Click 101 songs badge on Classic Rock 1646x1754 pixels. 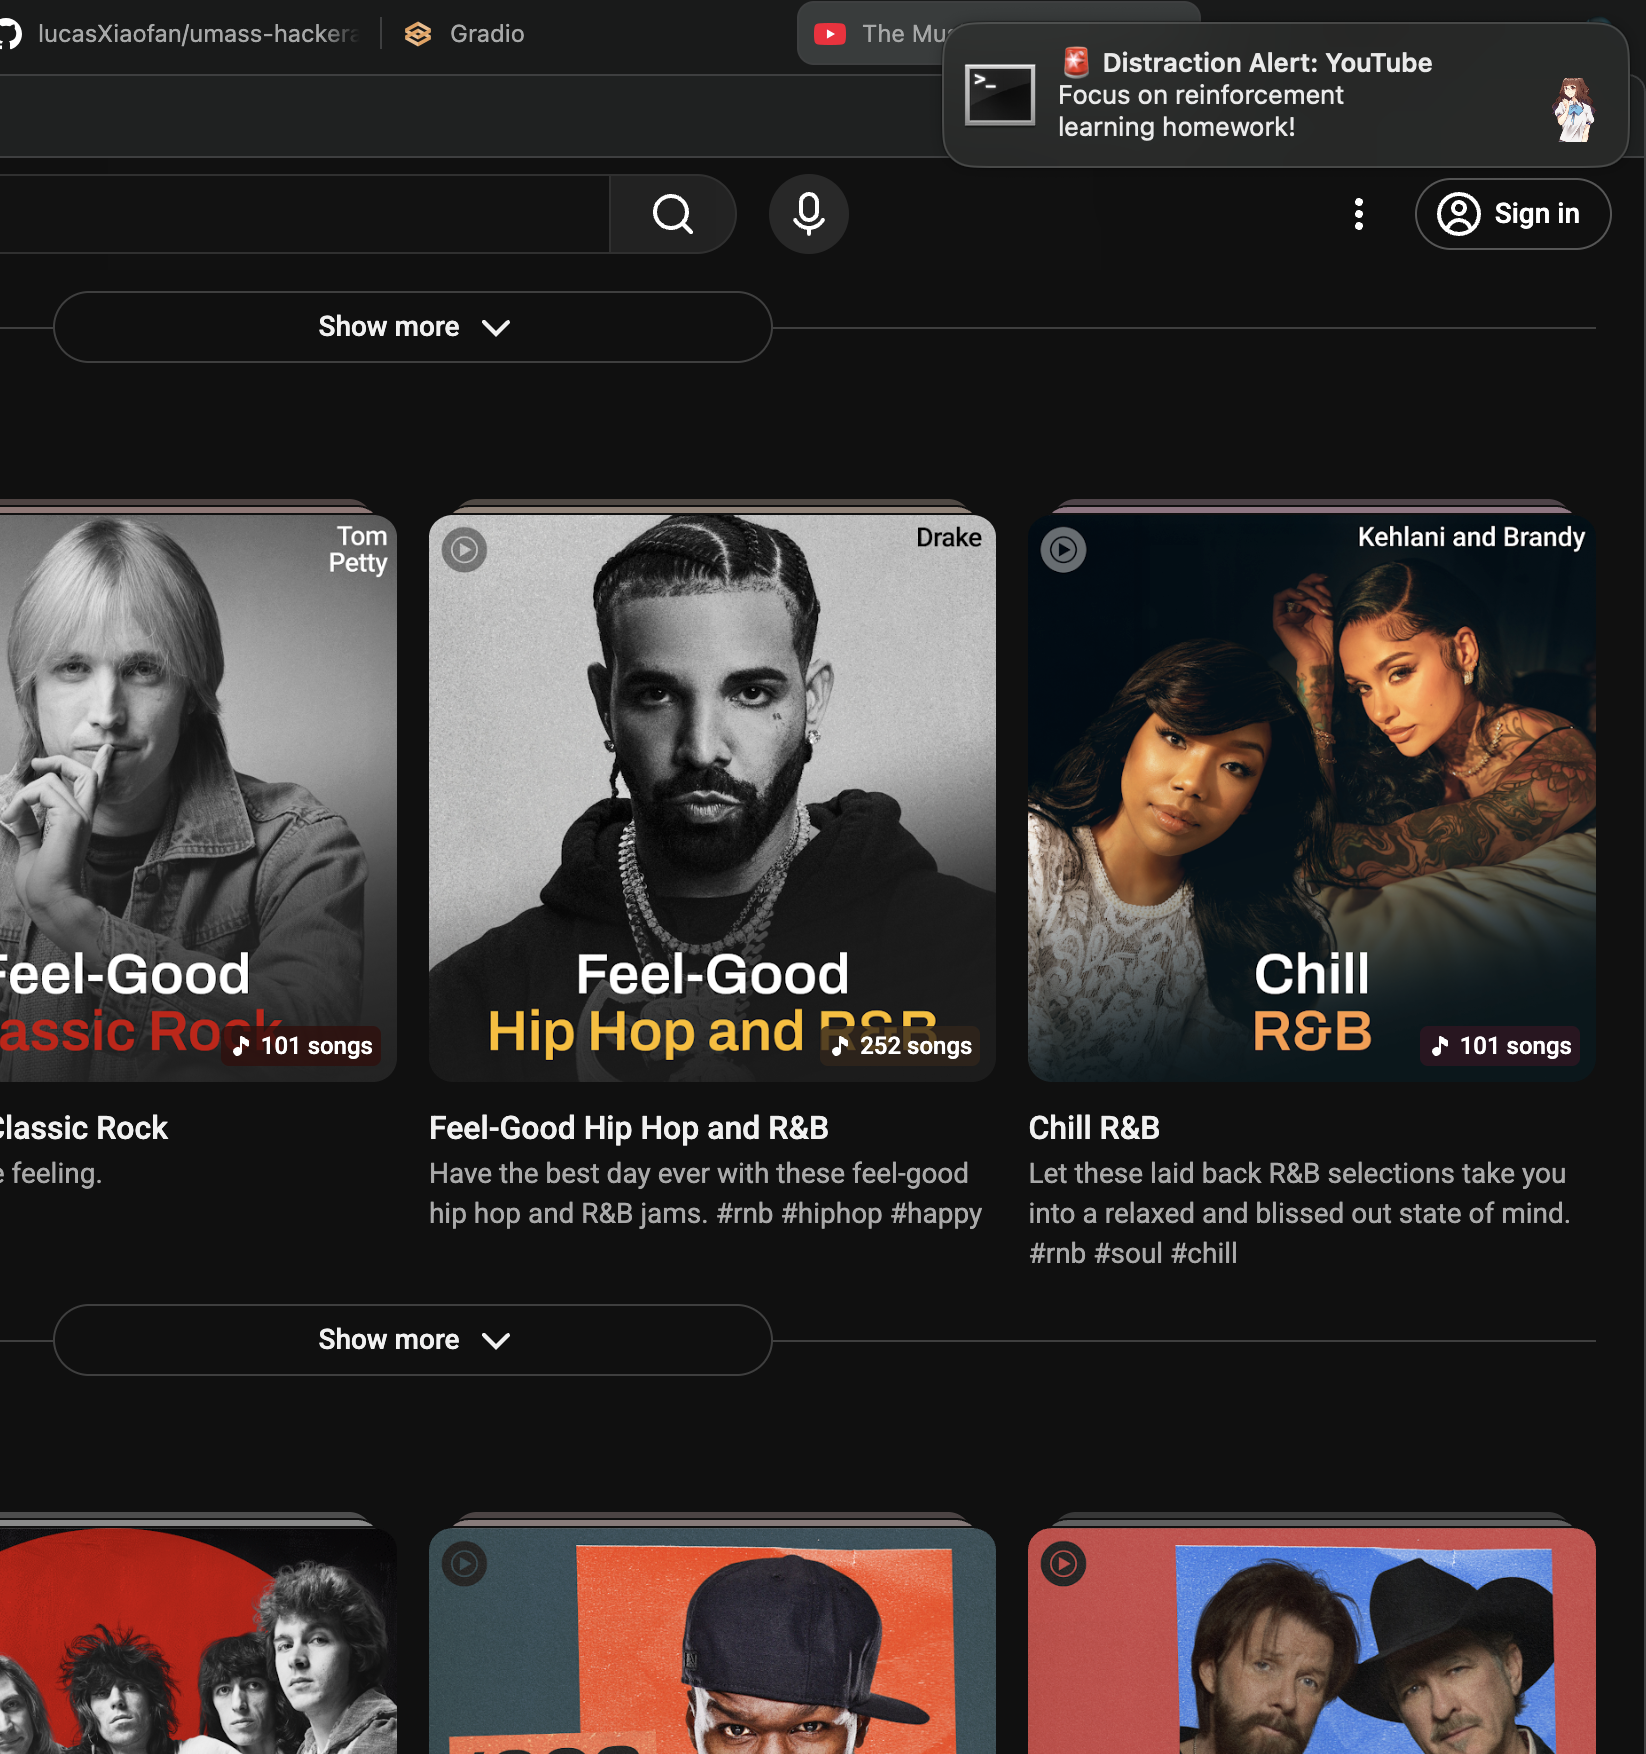click(x=302, y=1046)
